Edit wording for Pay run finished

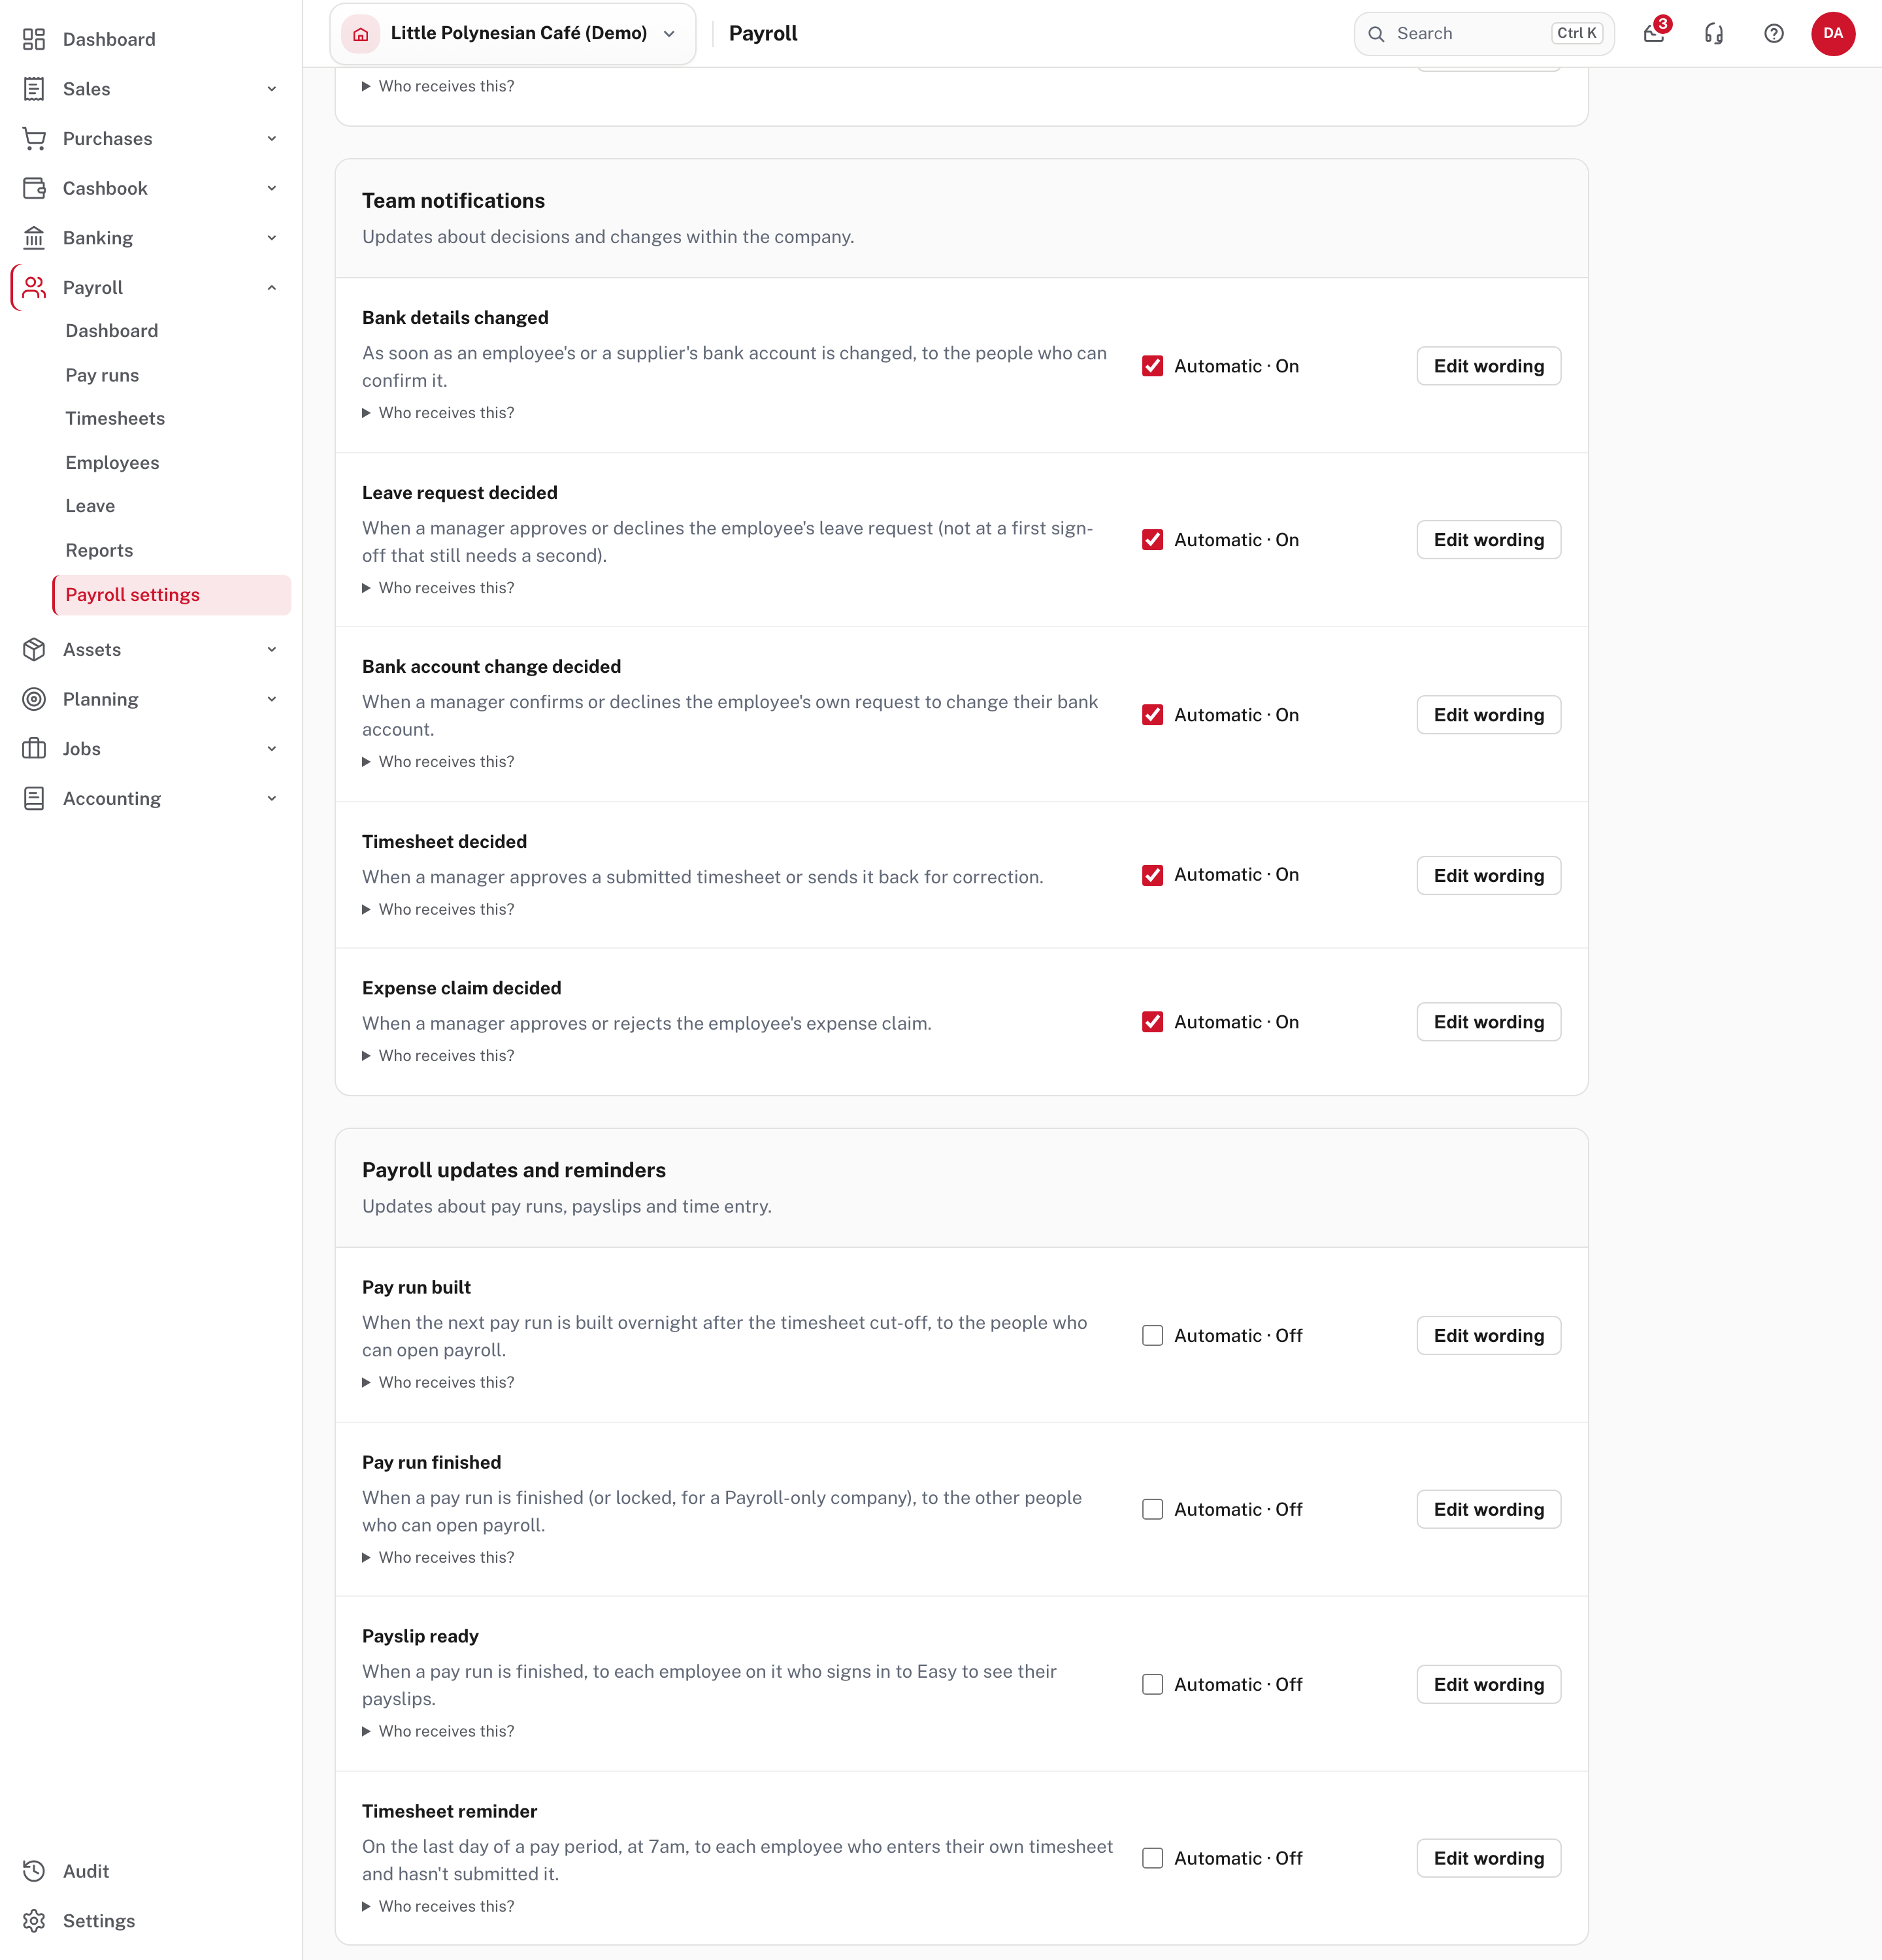point(1488,1510)
